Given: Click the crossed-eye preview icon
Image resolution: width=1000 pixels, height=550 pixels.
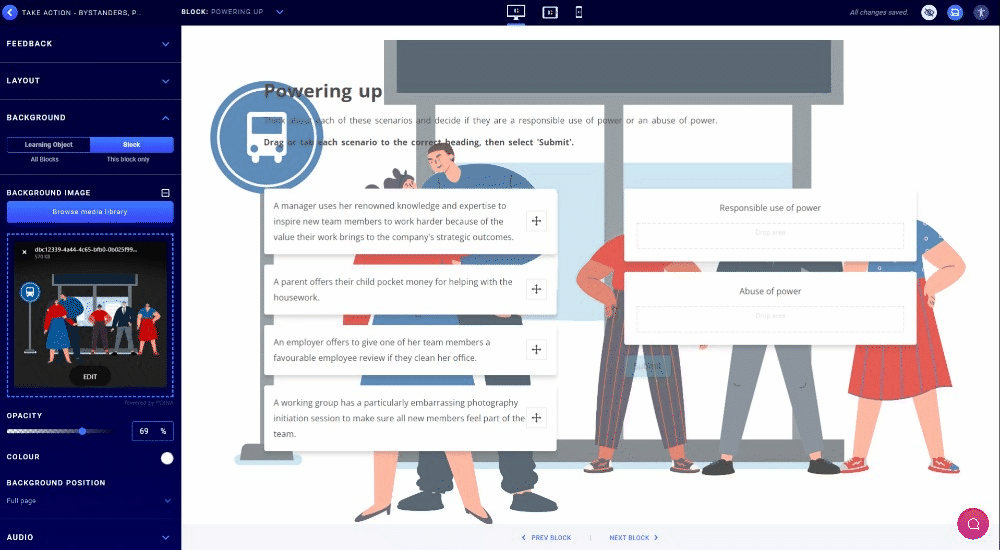Looking at the screenshot, I should (x=929, y=12).
